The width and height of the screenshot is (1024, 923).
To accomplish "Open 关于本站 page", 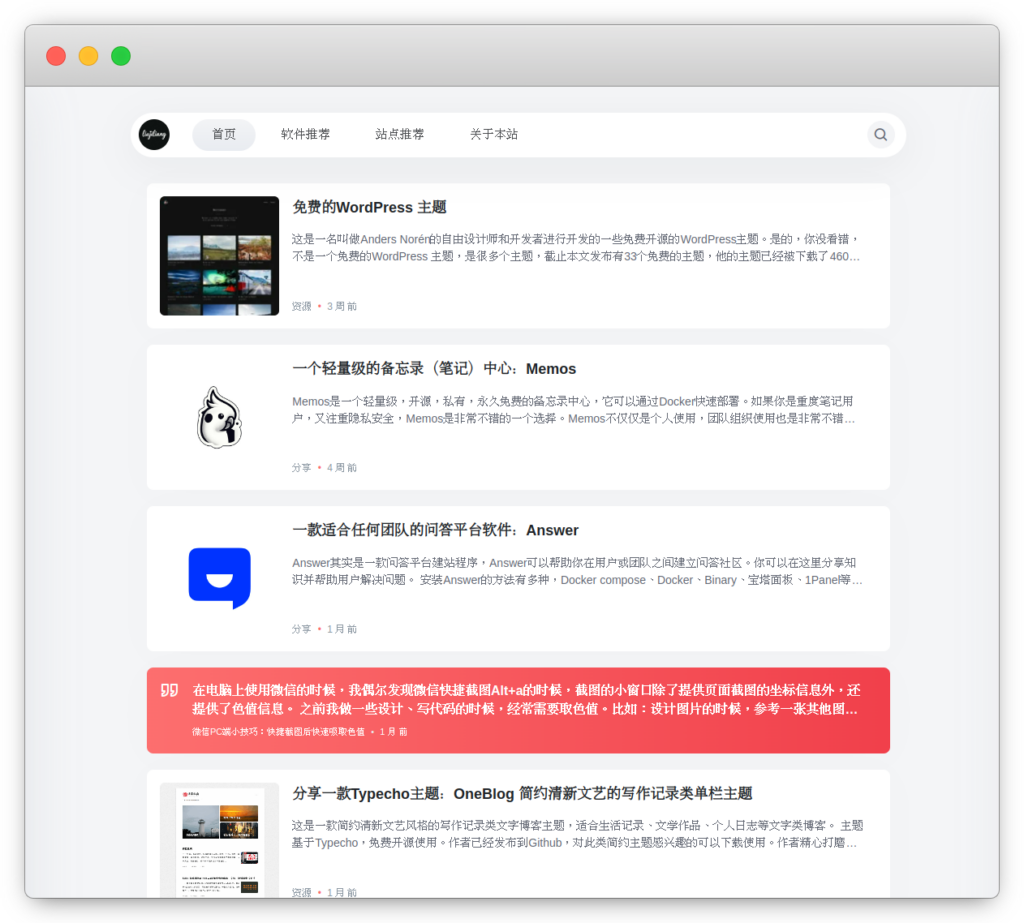I will pyautogui.click(x=491, y=134).
